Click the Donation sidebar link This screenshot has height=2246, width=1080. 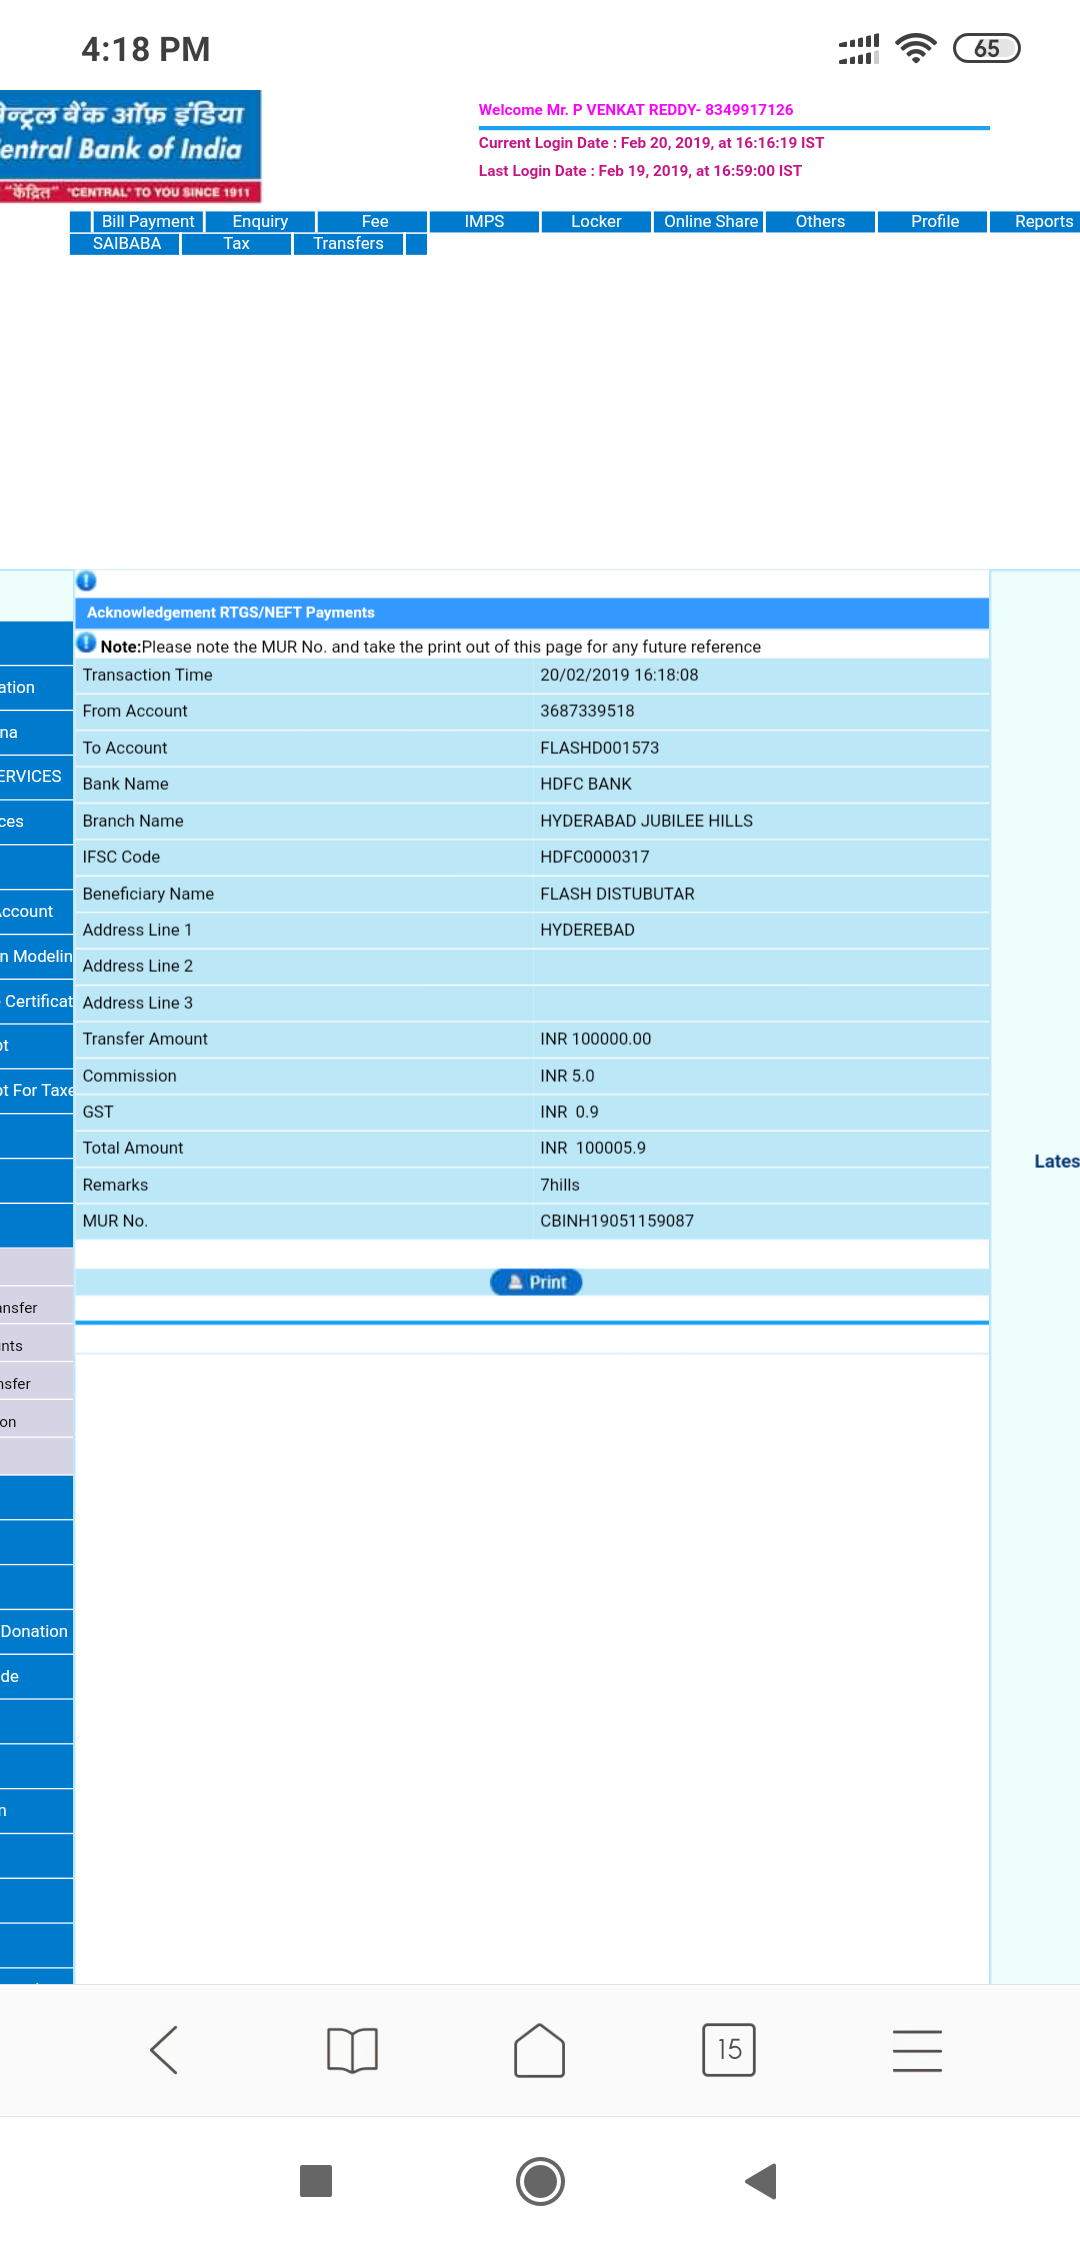coord(36,1631)
